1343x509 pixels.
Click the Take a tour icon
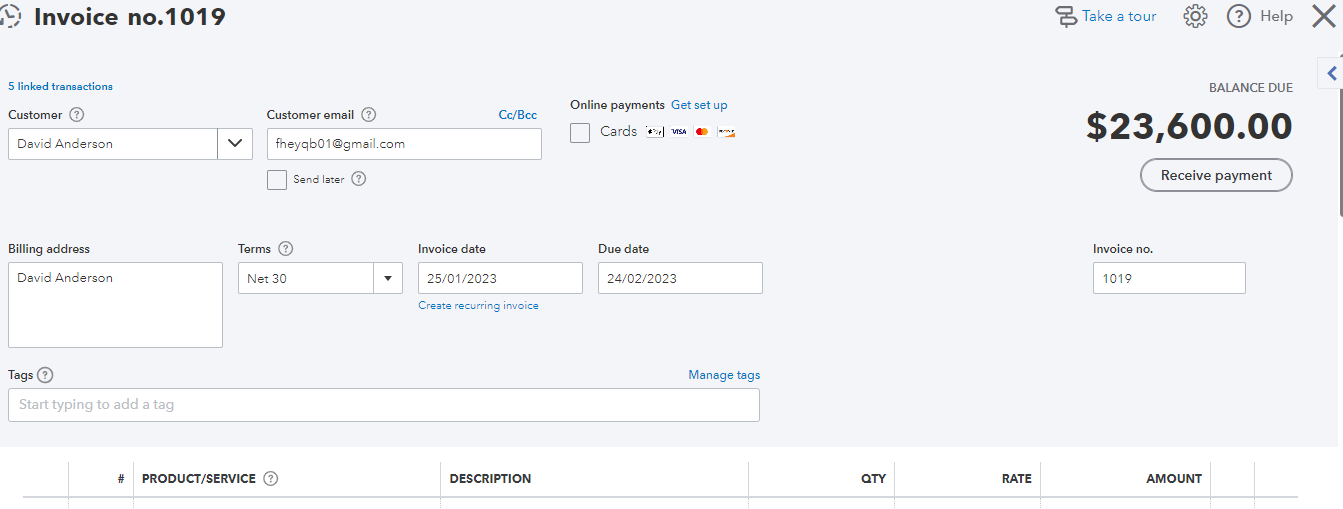point(1067,16)
